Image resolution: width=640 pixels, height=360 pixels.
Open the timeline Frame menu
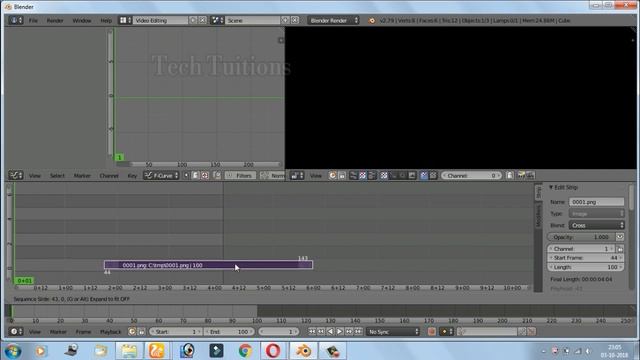pyautogui.click(x=83, y=332)
